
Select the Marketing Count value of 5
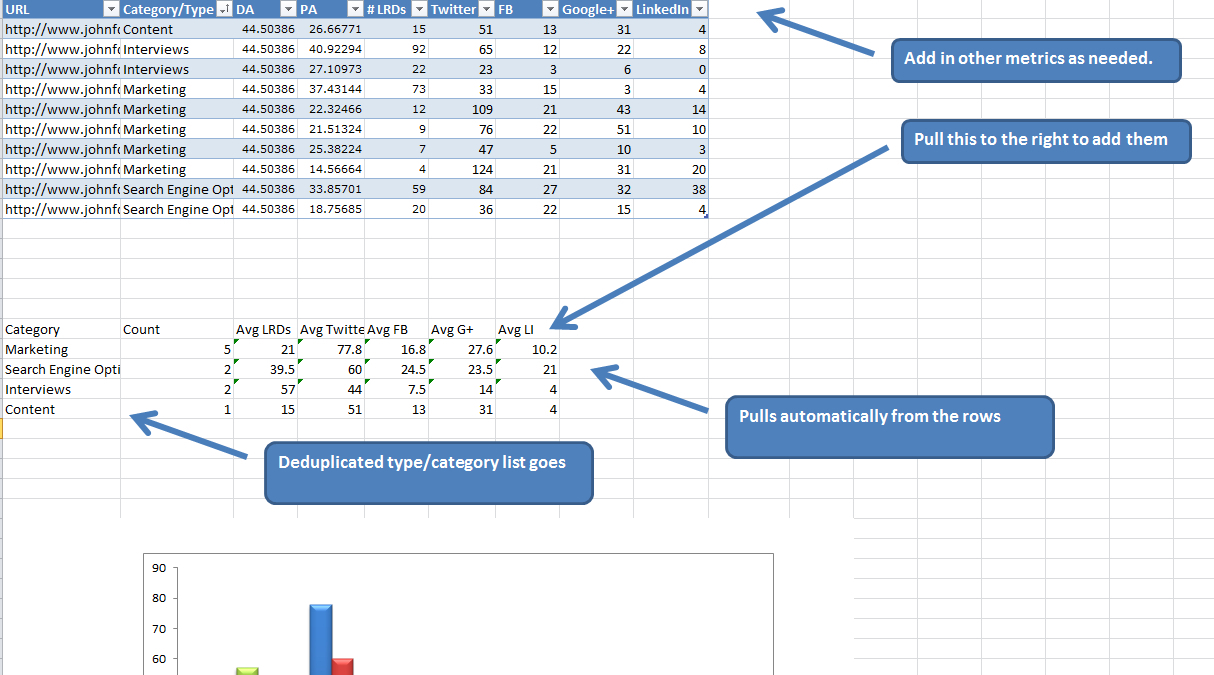coord(225,349)
